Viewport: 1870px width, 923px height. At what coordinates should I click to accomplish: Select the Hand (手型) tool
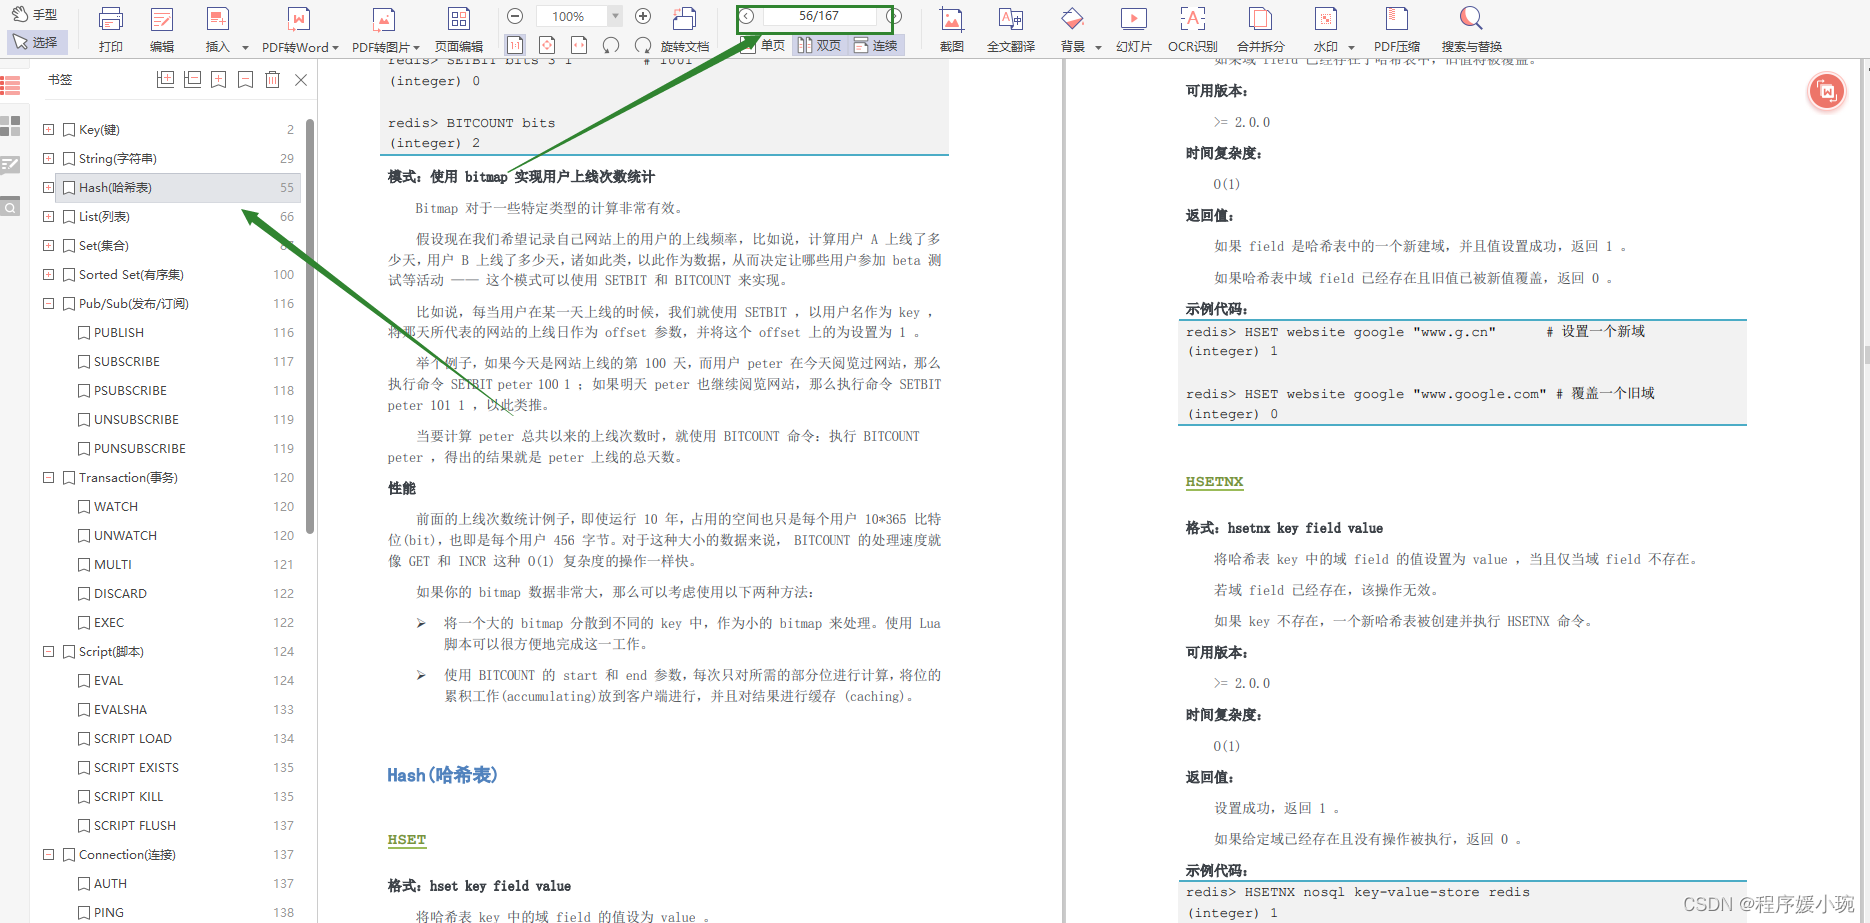35,15
